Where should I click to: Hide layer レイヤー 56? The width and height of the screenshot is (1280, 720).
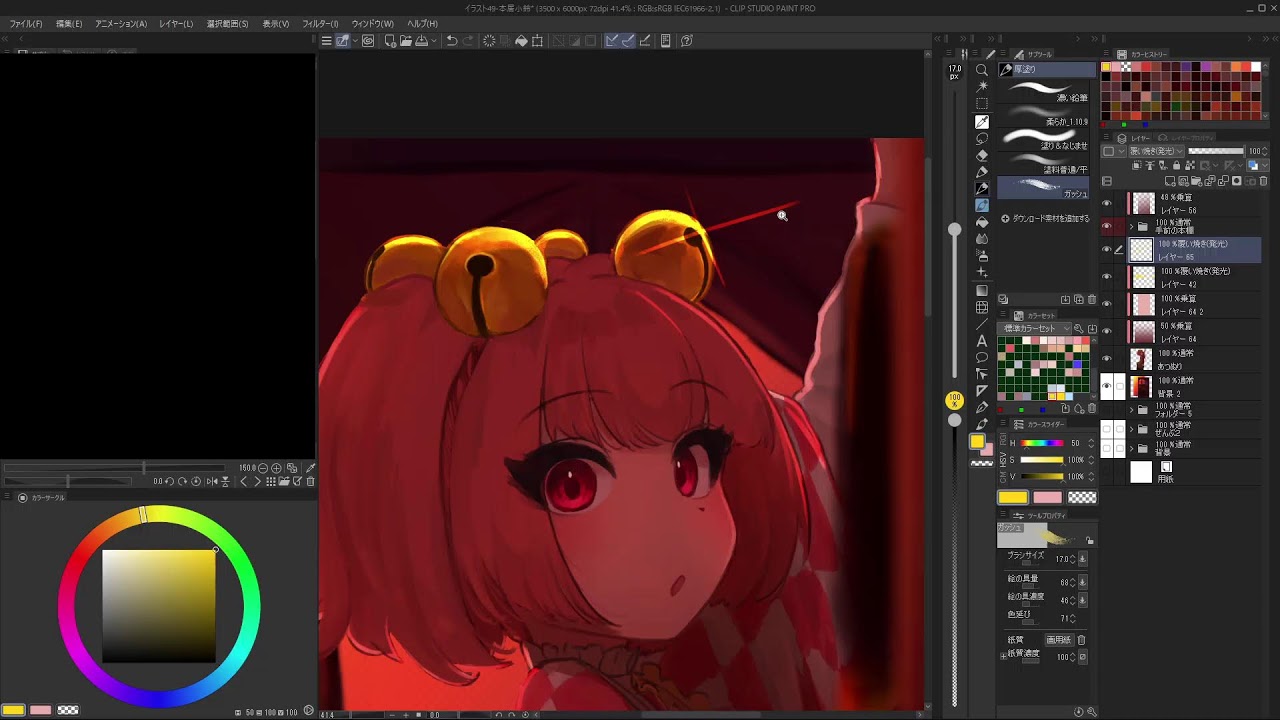click(x=1106, y=204)
